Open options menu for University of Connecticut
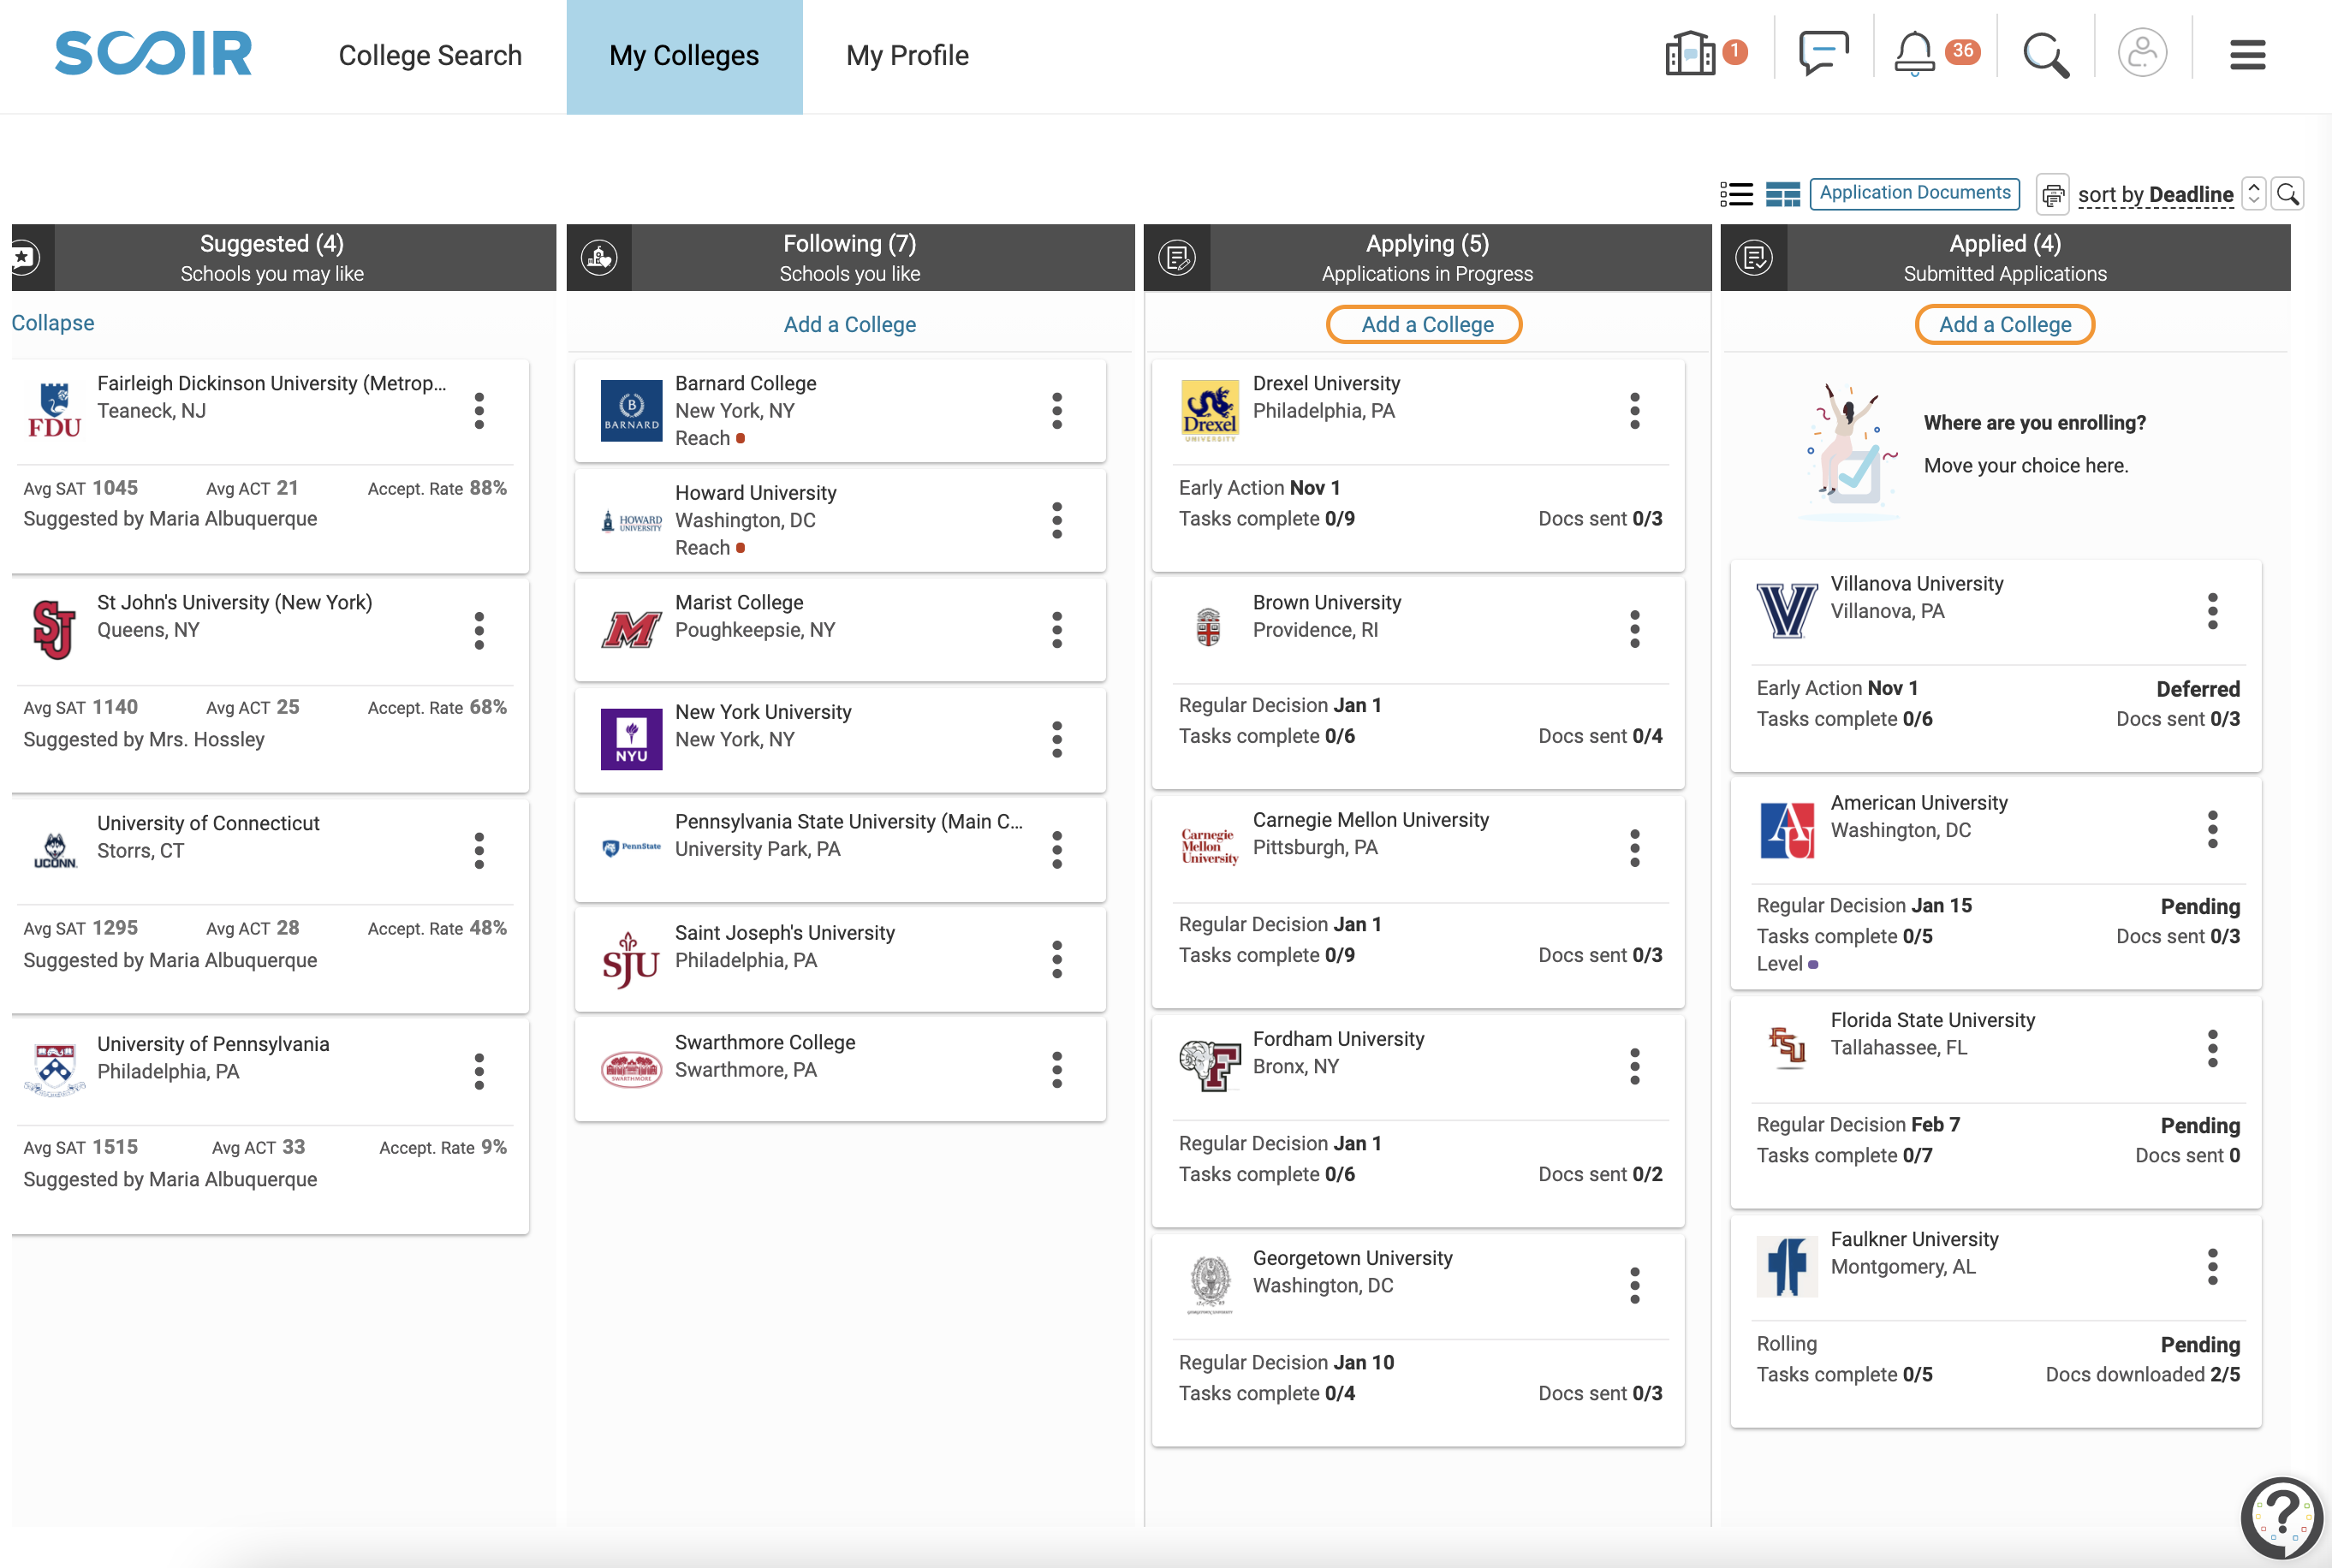Image resolution: width=2332 pixels, height=1568 pixels. pyautogui.click(x=479, y=851)
